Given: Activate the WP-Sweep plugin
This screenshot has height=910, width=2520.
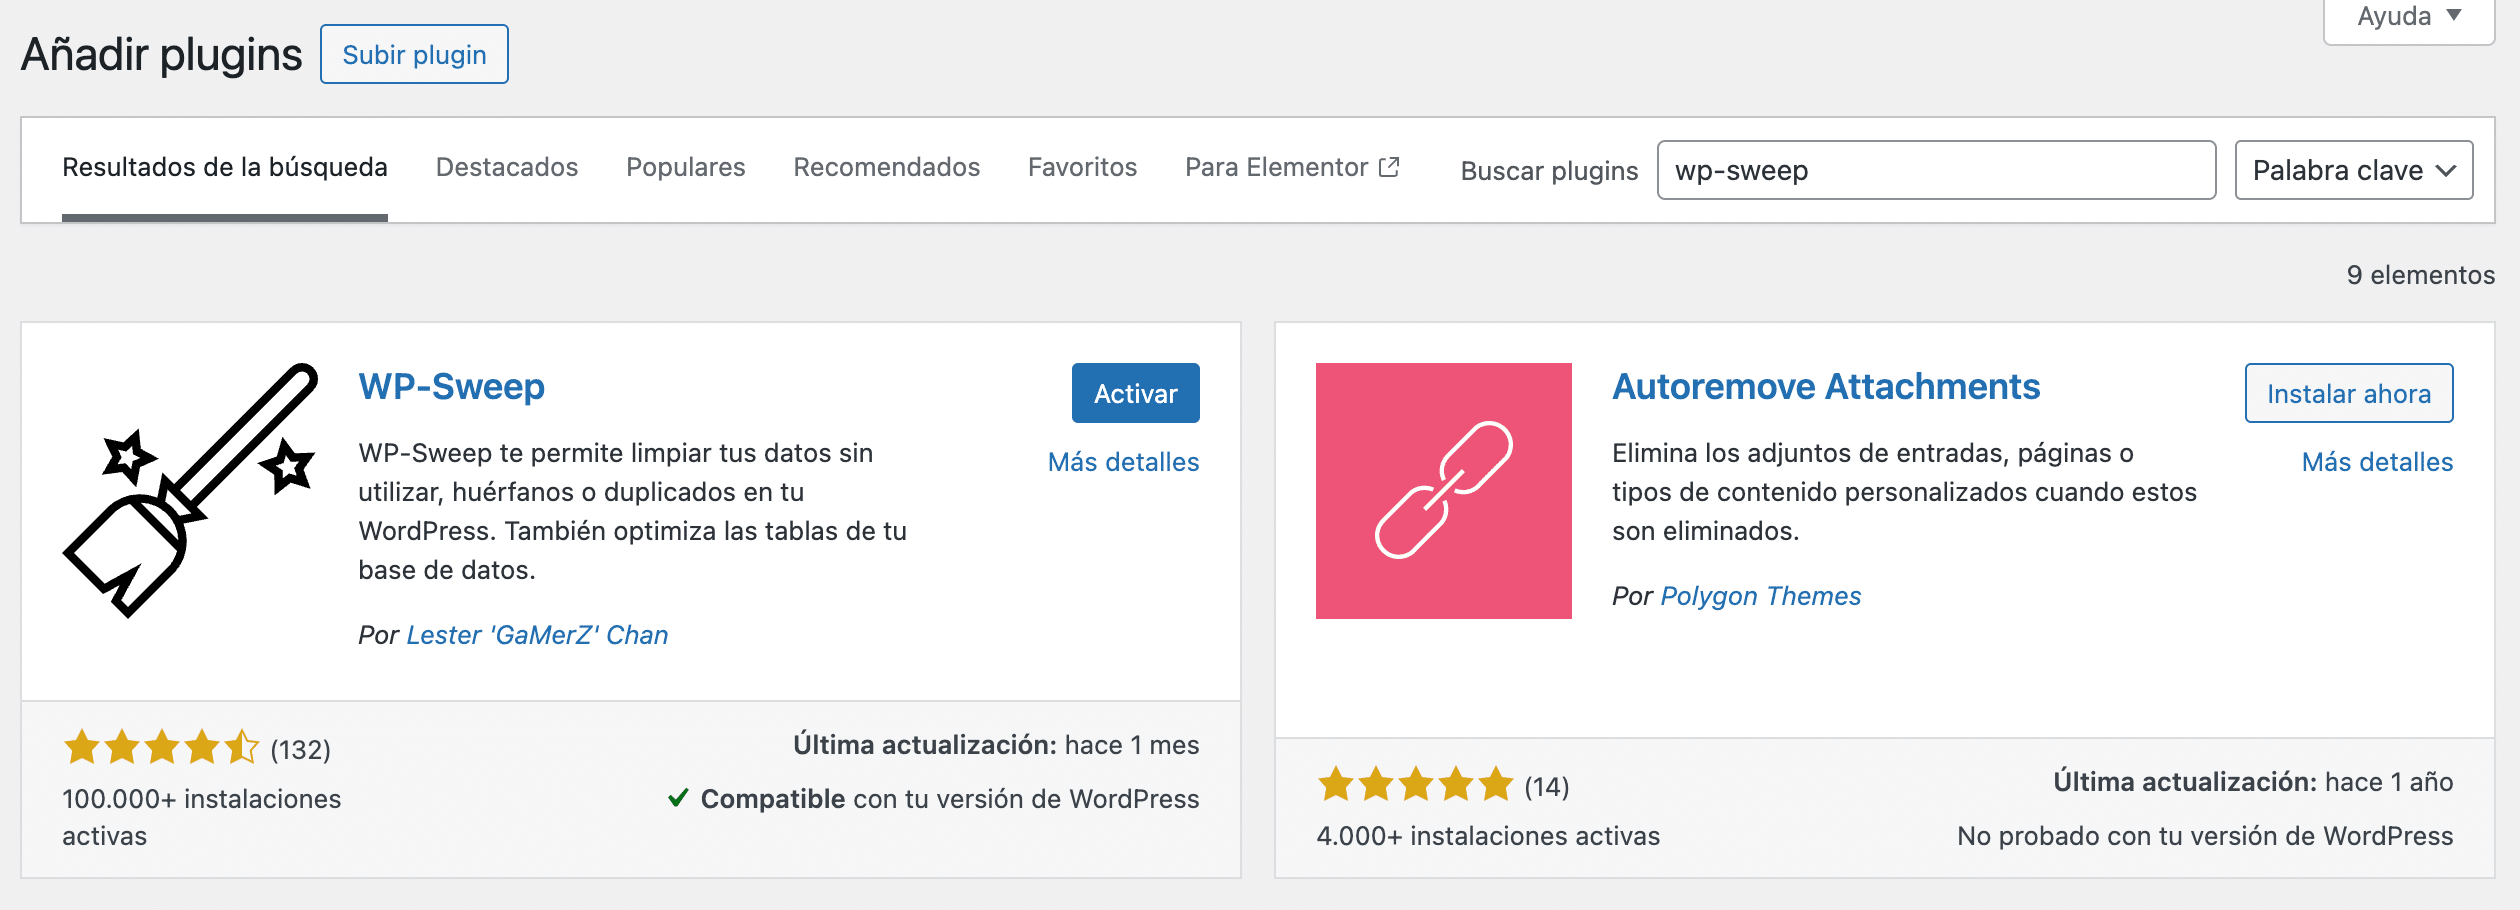Looking at the screenshot, I should (1135, 393).
